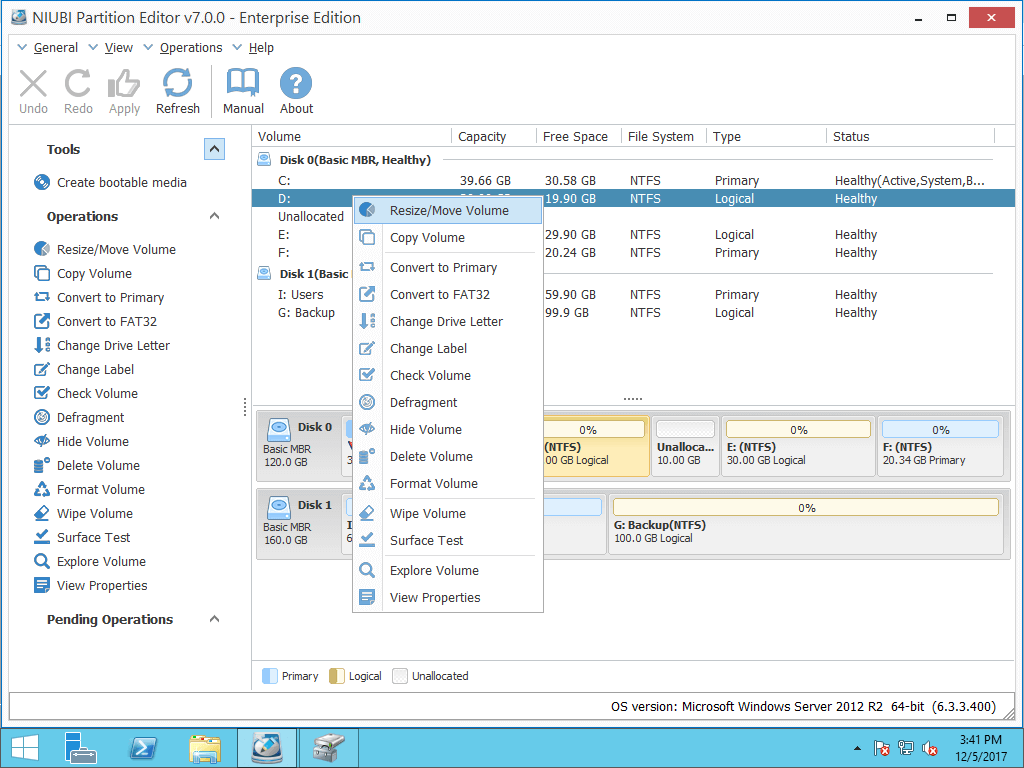Click sidebar Copy Volume icon
The image size is (1024, 768).
pyautogui.click(x=42, y=273)
